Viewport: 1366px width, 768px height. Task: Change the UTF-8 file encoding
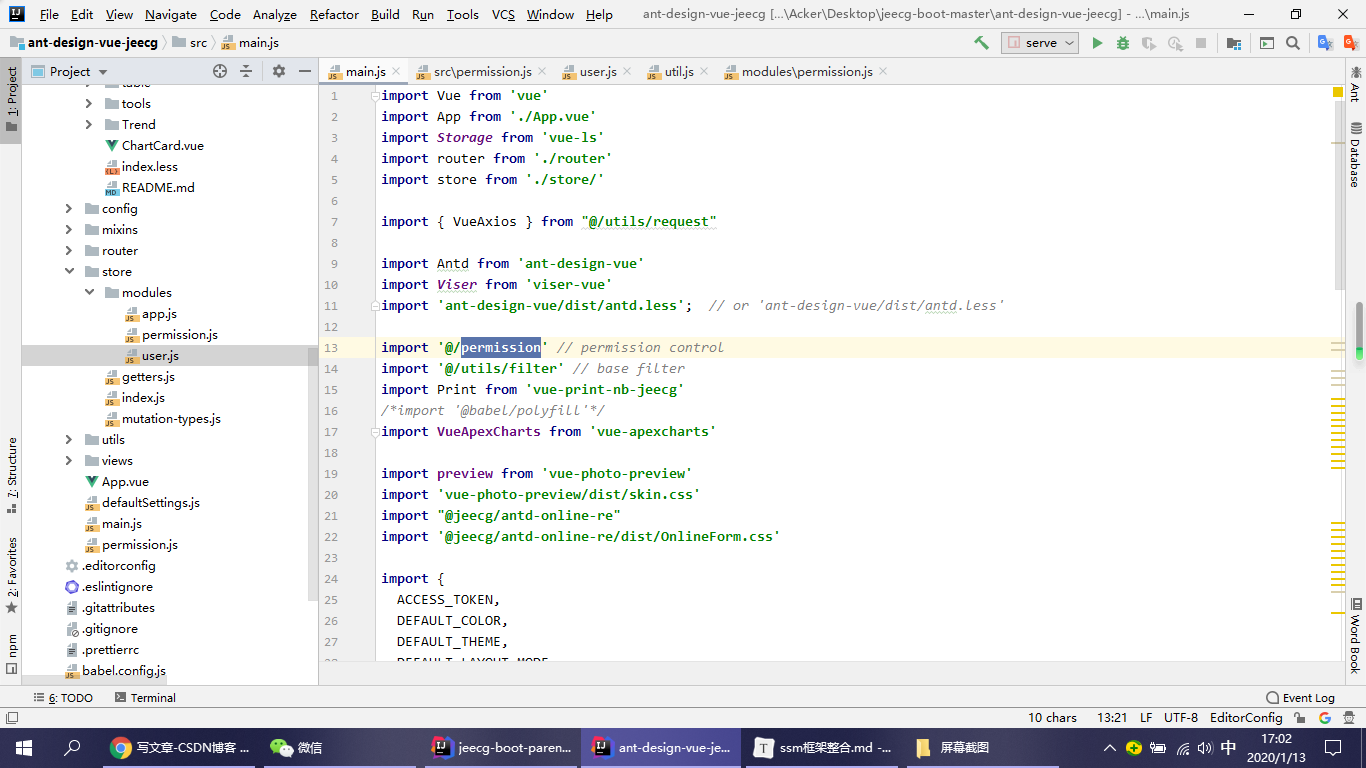(x=1181, y=717)
